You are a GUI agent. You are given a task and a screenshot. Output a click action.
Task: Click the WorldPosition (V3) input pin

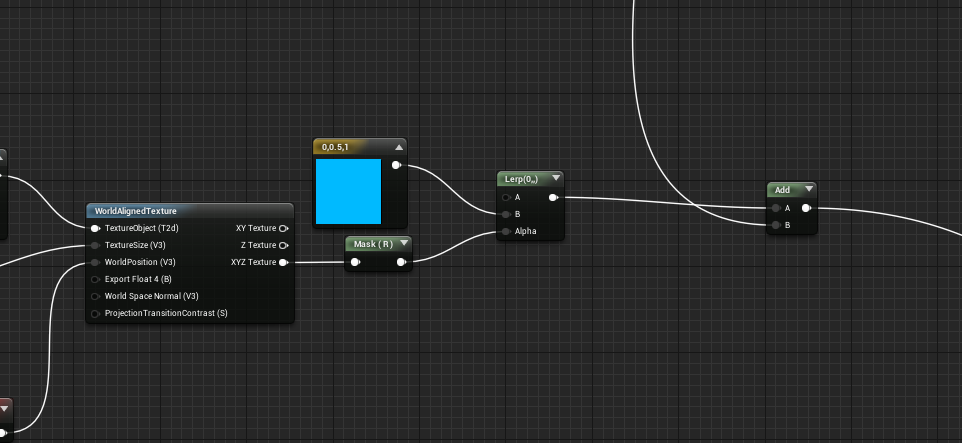[x=95, y=263]
